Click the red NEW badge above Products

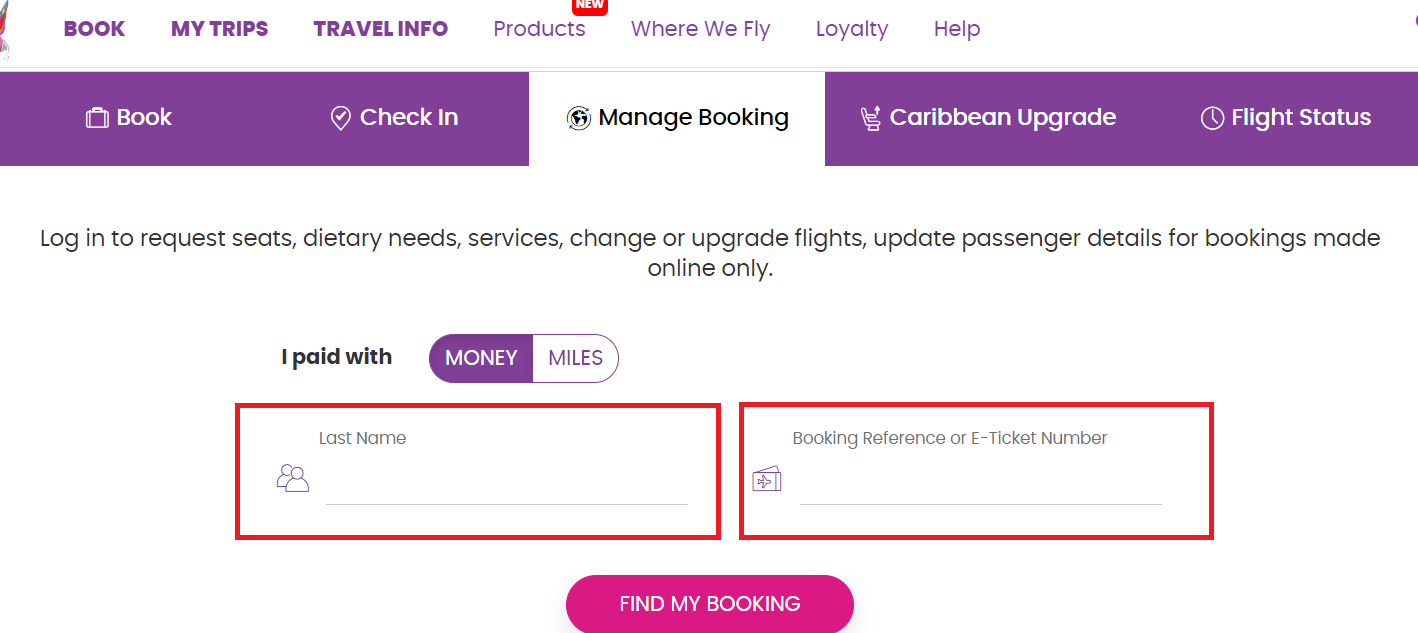[x=590, y=6]
